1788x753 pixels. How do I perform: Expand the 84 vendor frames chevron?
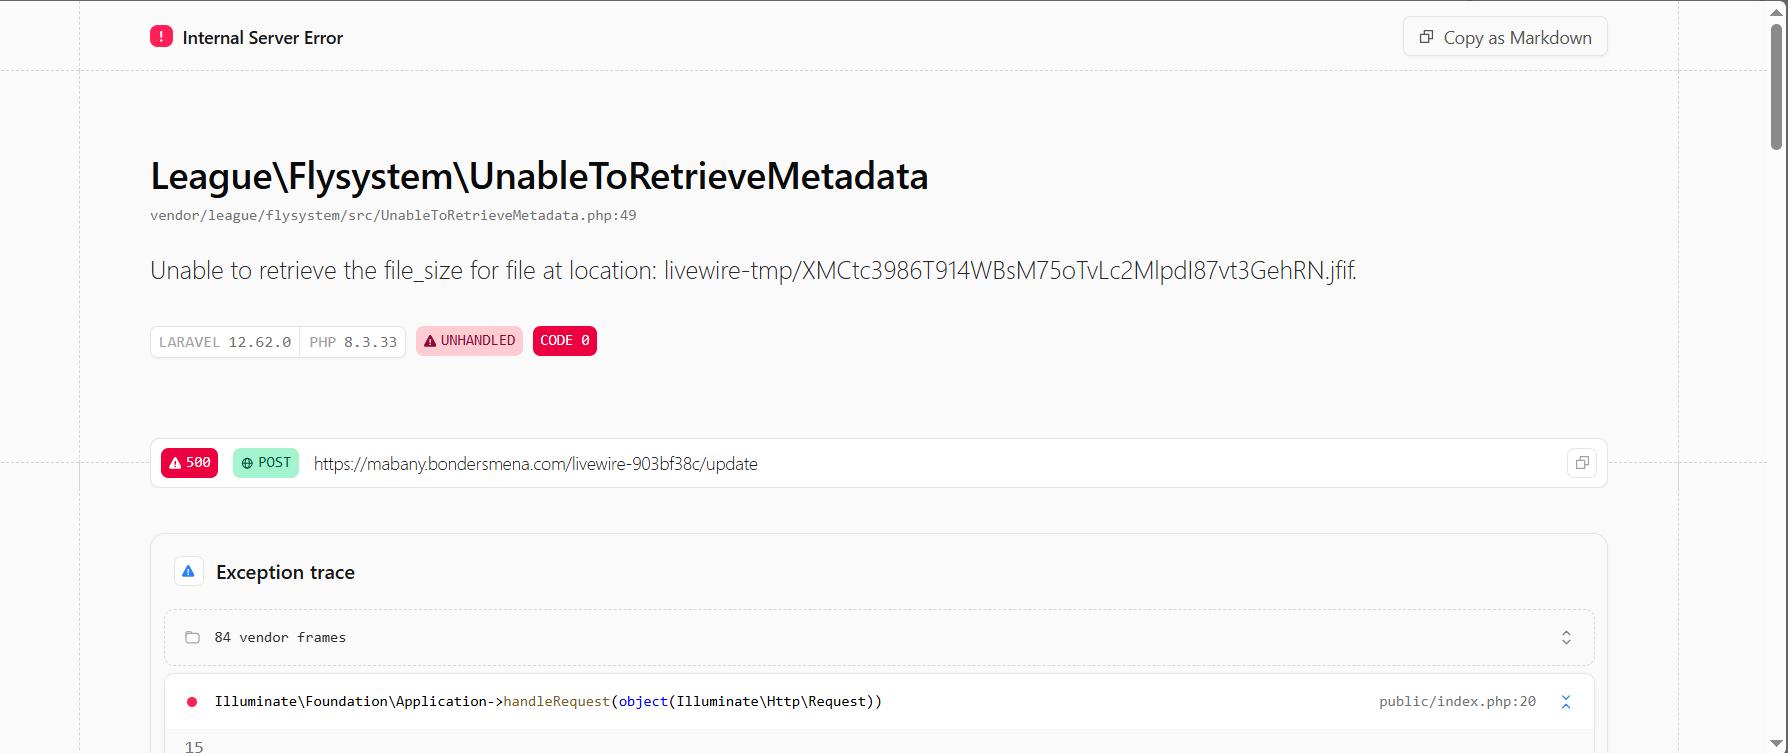click(1566, 638)
